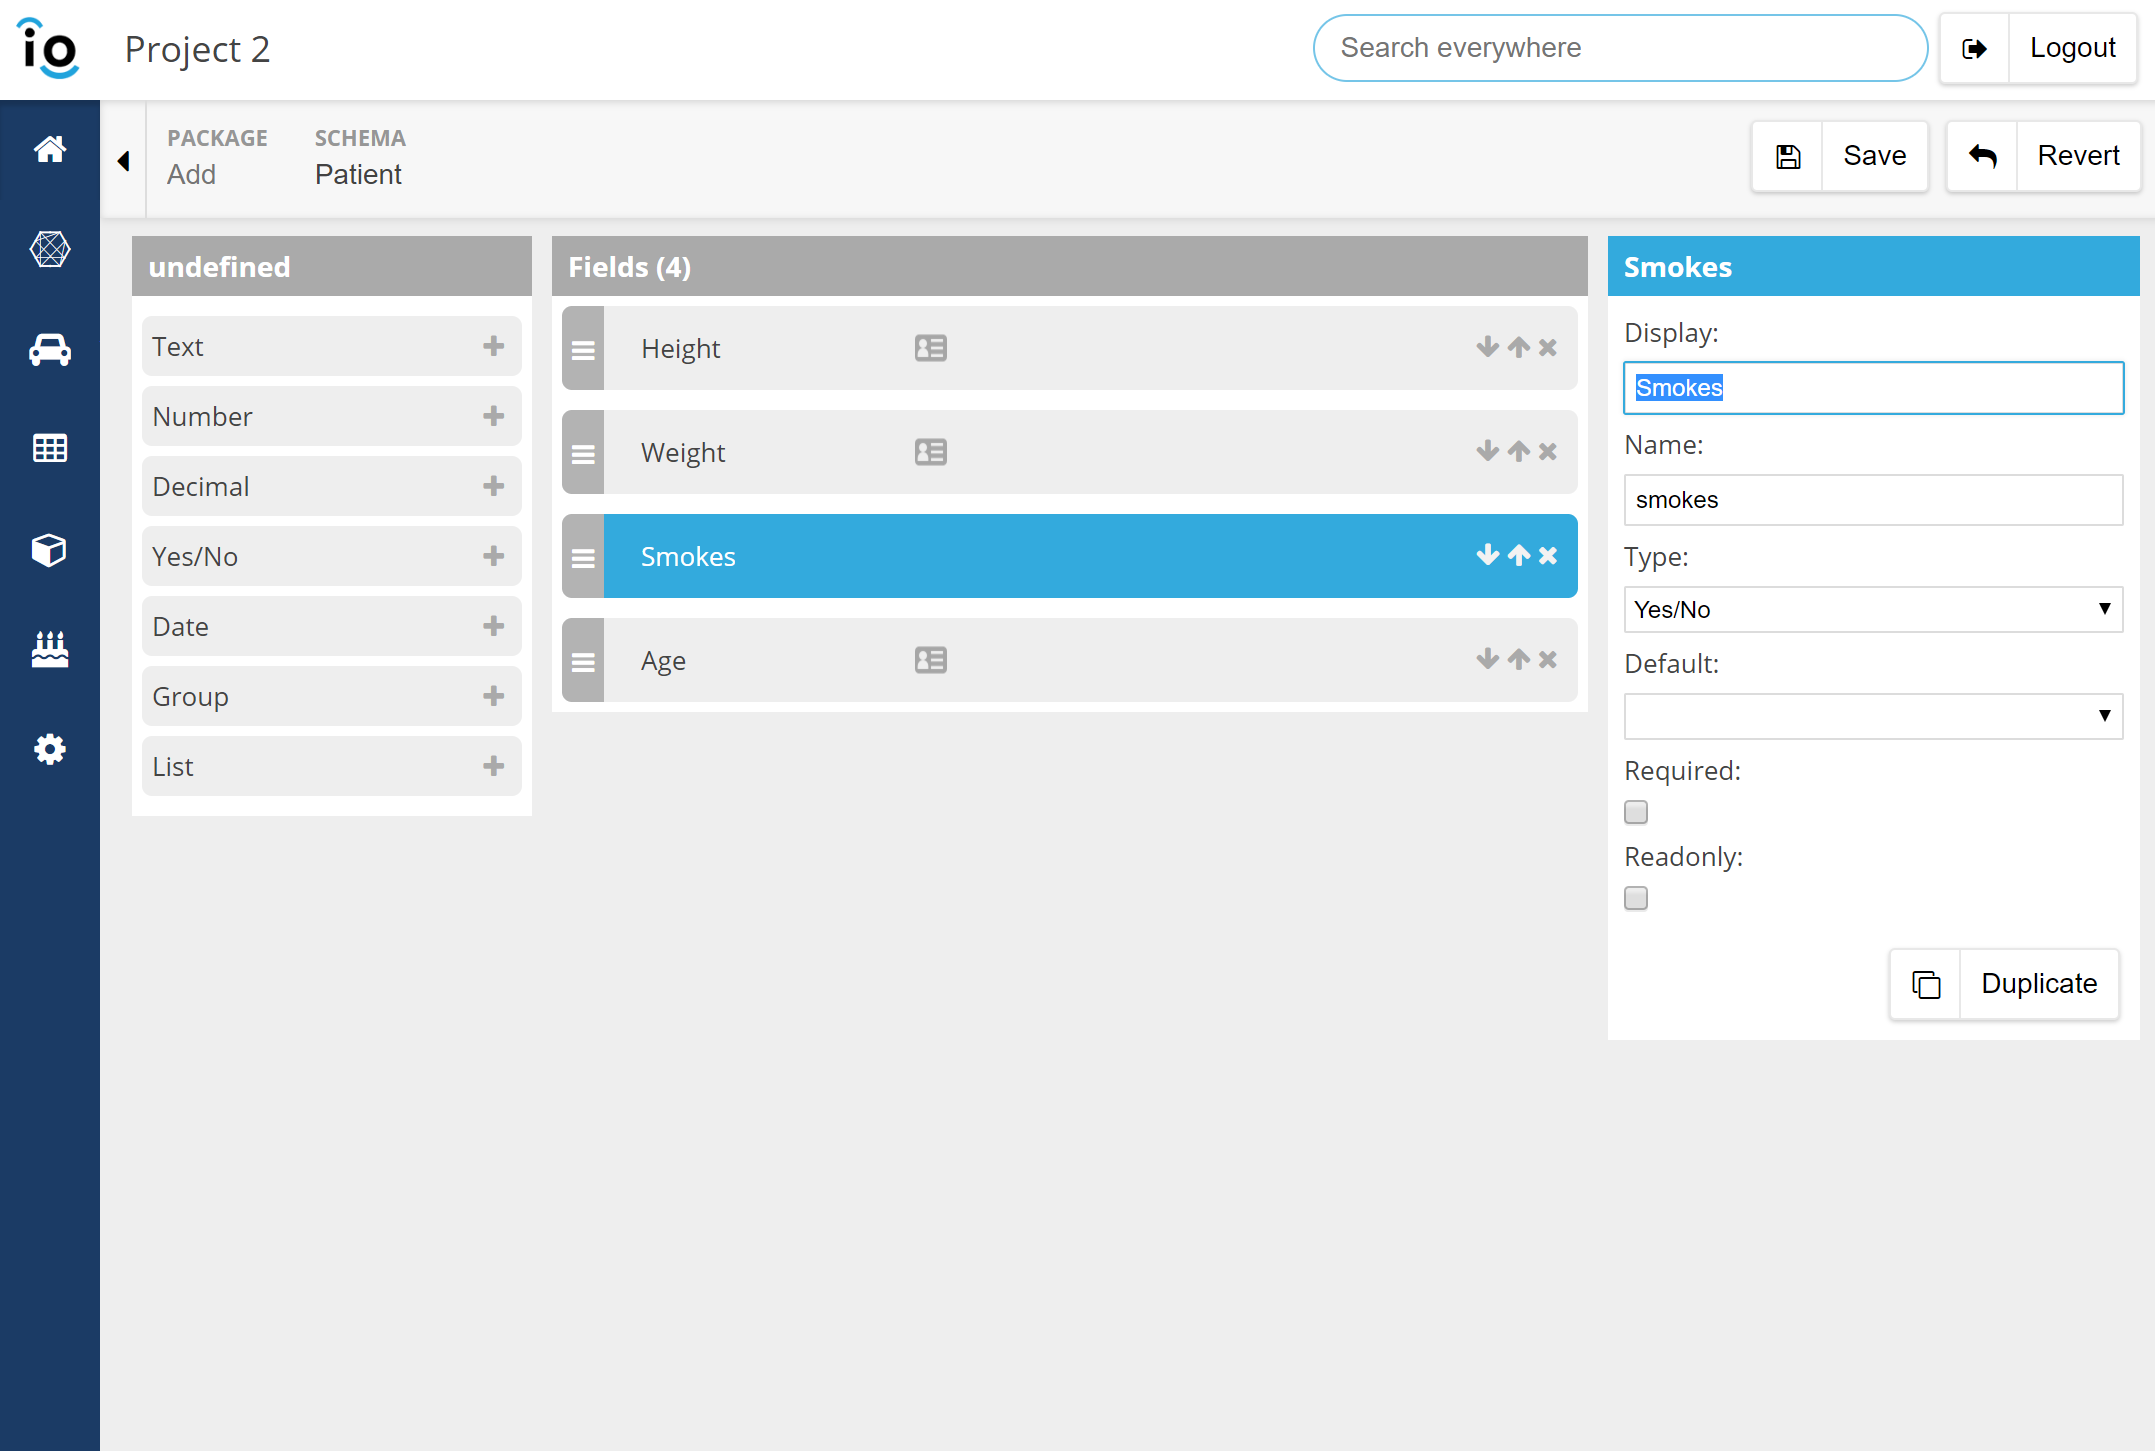
Task: Grab the Smokes row drag handle
Action: coord(583,556)
